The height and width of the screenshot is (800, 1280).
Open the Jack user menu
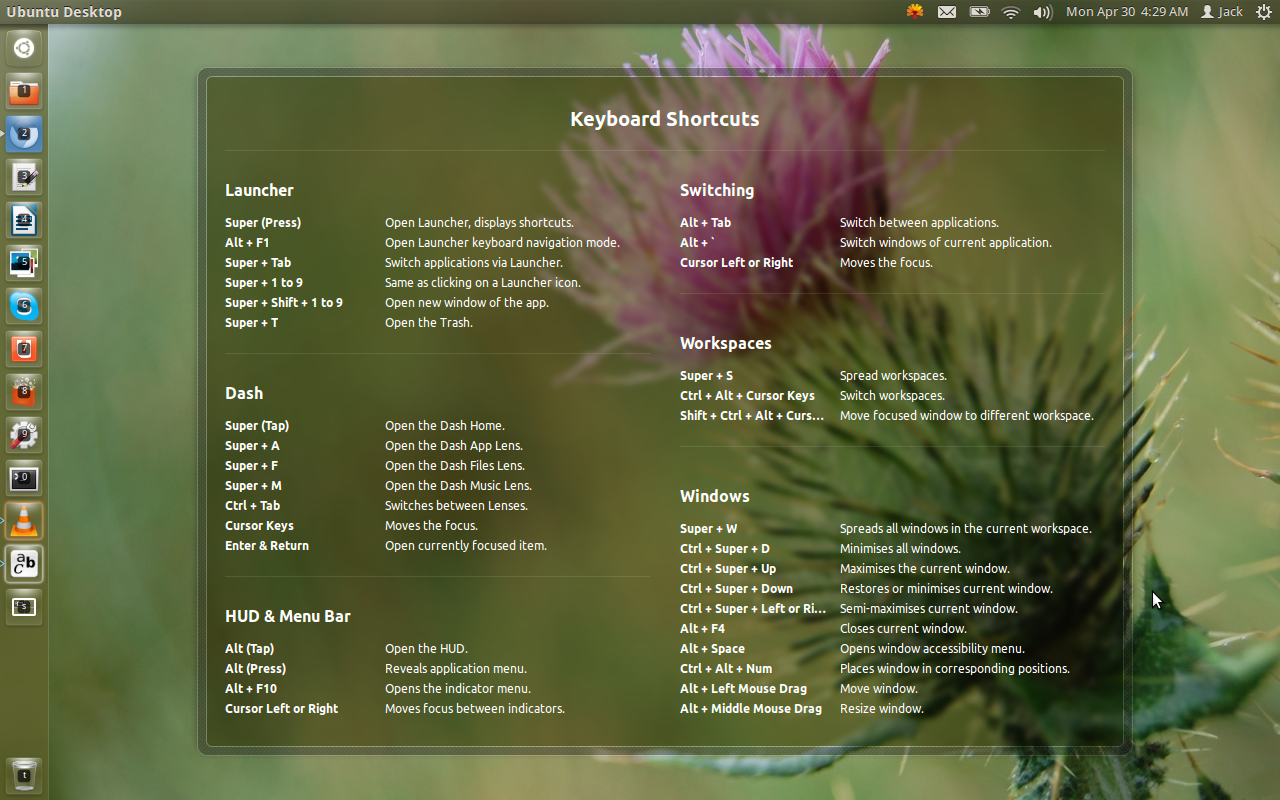click(x=1222, y=12)
